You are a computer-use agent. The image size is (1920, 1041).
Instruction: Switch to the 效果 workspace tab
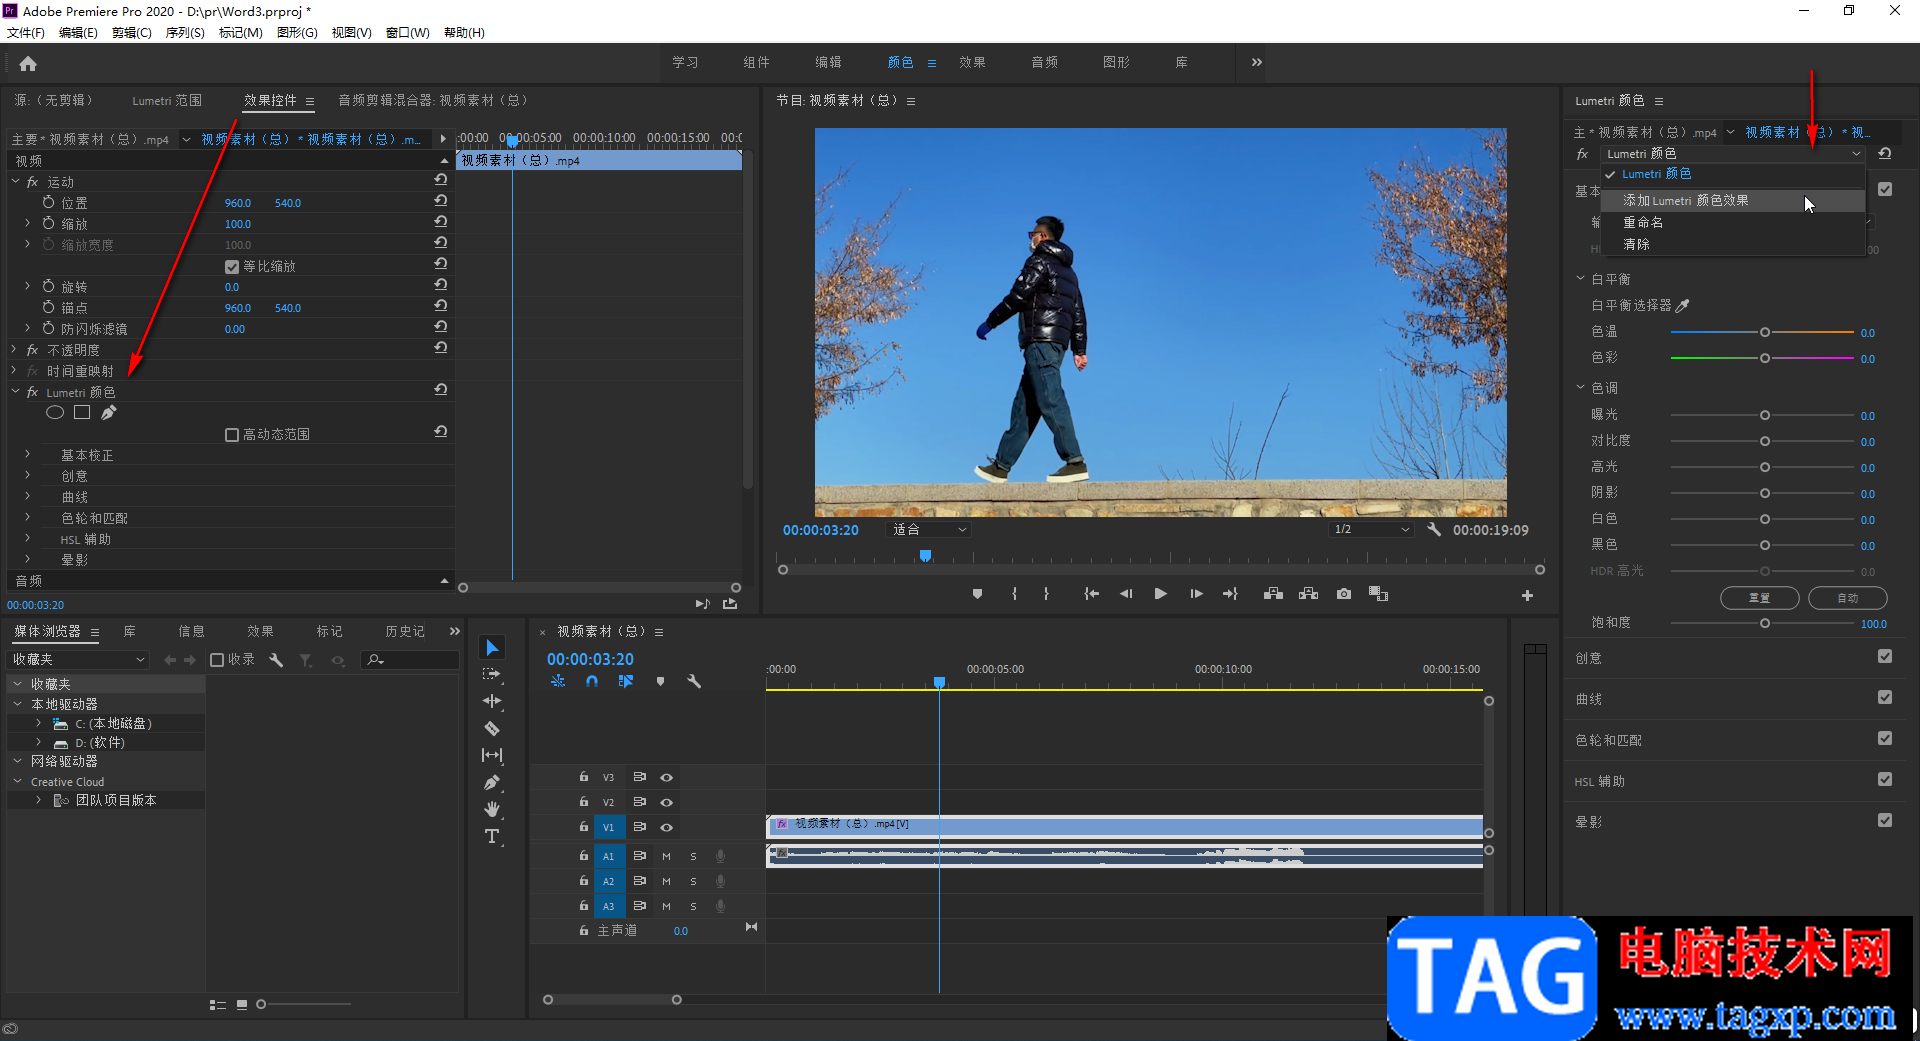point(972,62)
